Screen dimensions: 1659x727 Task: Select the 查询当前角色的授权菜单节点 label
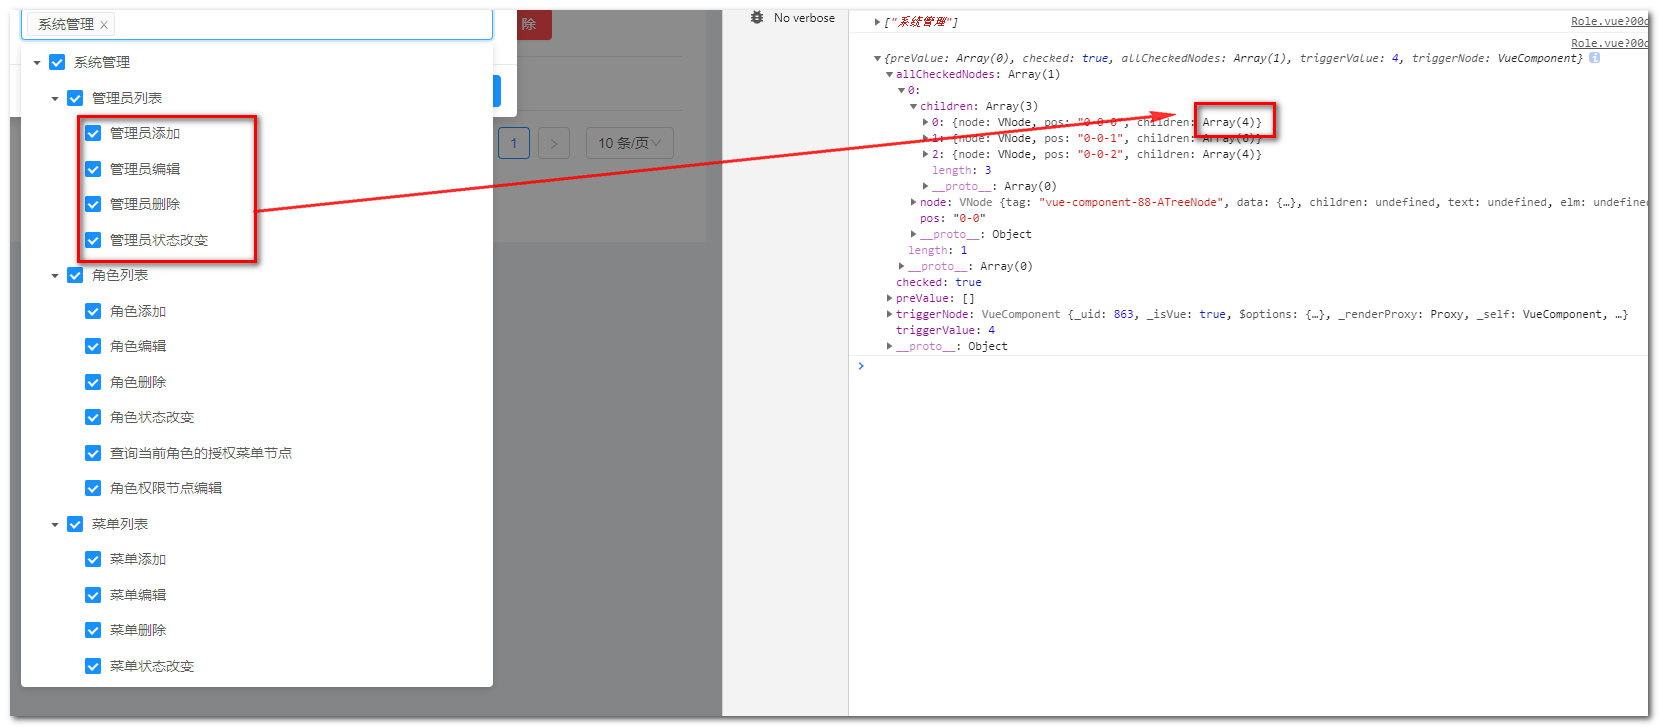201,453
